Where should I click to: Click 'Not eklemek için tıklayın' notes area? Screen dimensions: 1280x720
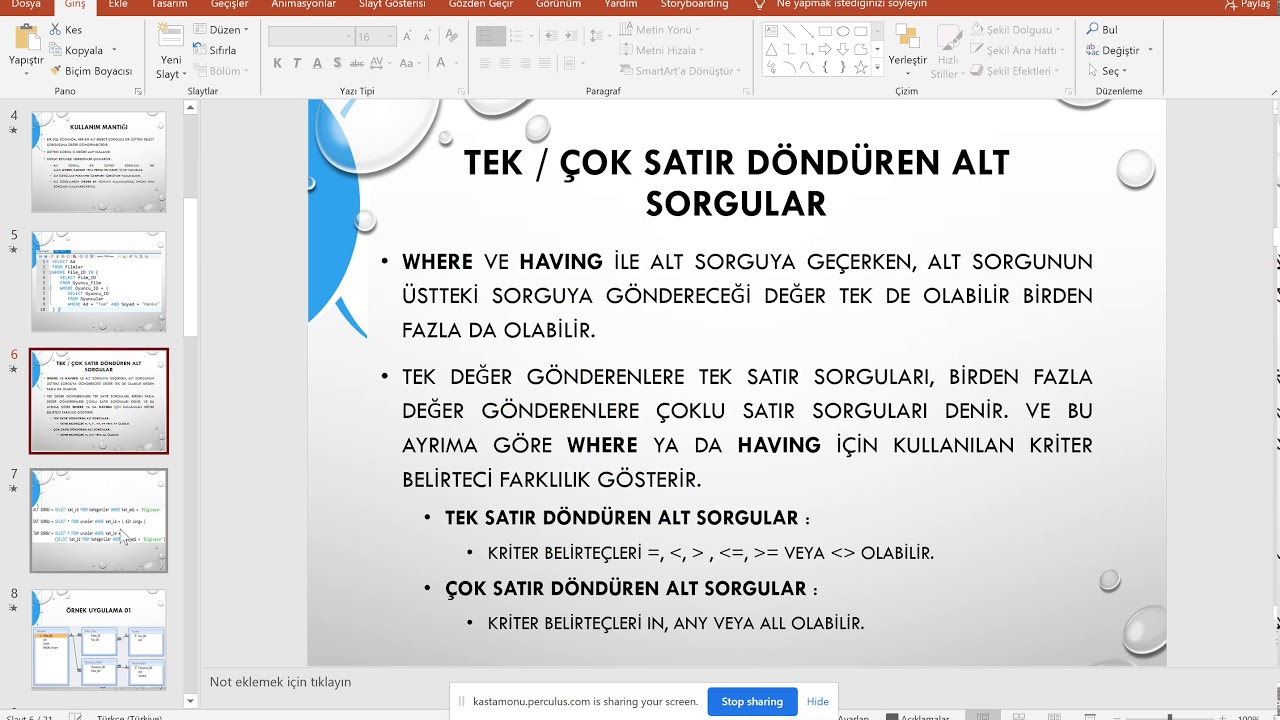coord(281,682)
